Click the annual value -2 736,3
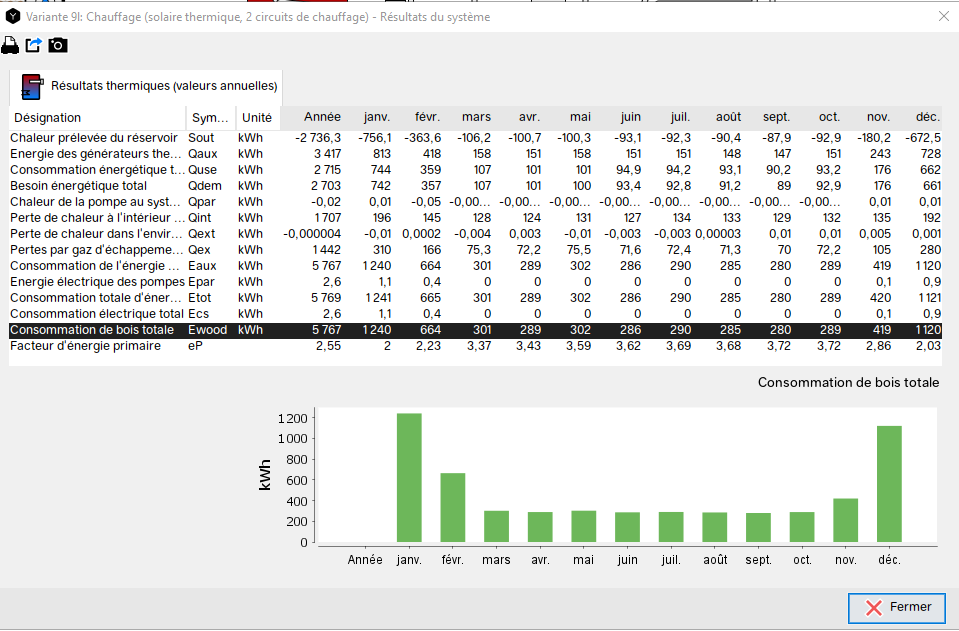Image resolution: width=959 pixels, height=631 pixels. coord(318,138)
